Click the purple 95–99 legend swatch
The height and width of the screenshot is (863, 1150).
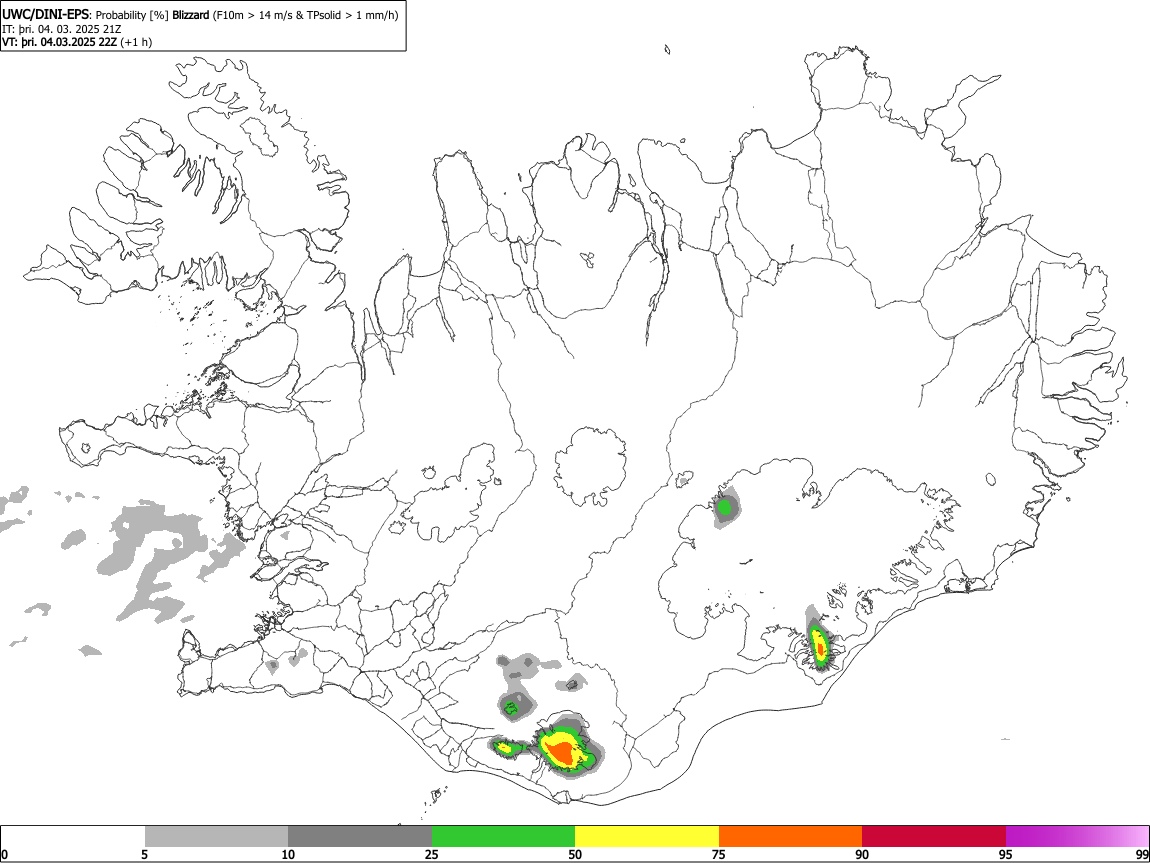(x=1077, y=836)
